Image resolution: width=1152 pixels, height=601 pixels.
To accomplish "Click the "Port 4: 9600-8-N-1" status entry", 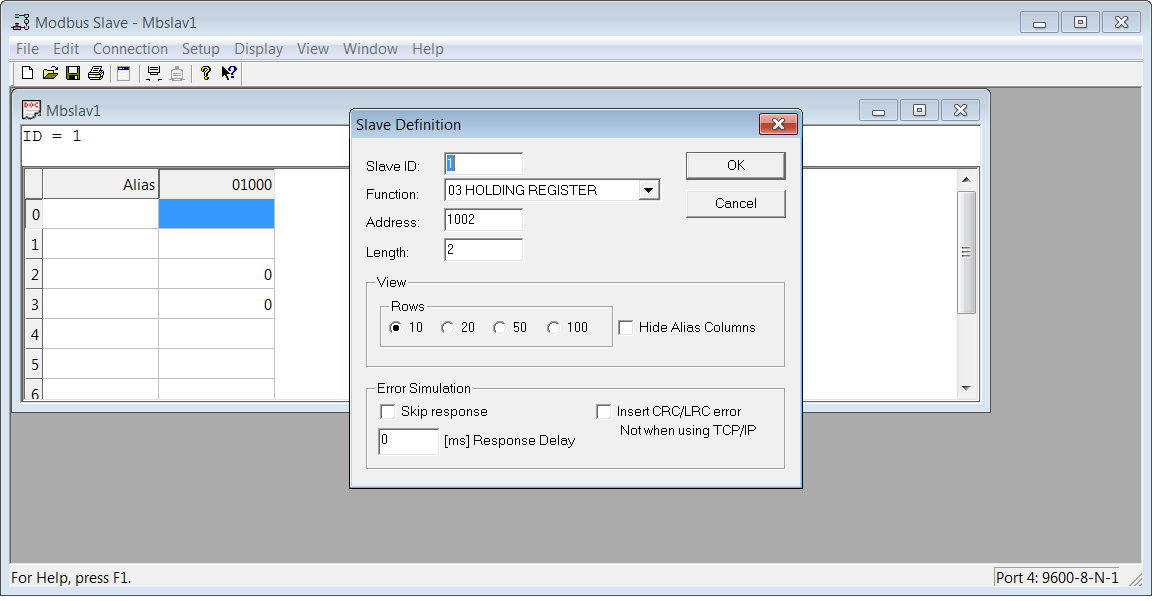I will click(1057, 577).
